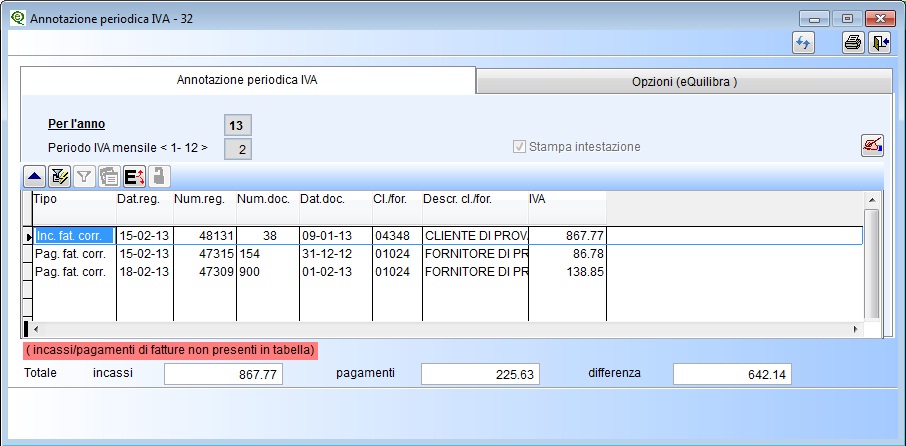This screenshot has height=446, width=906.
Task: Minimize the Annotazione periodica IVA window
Action: pos(815,18)
